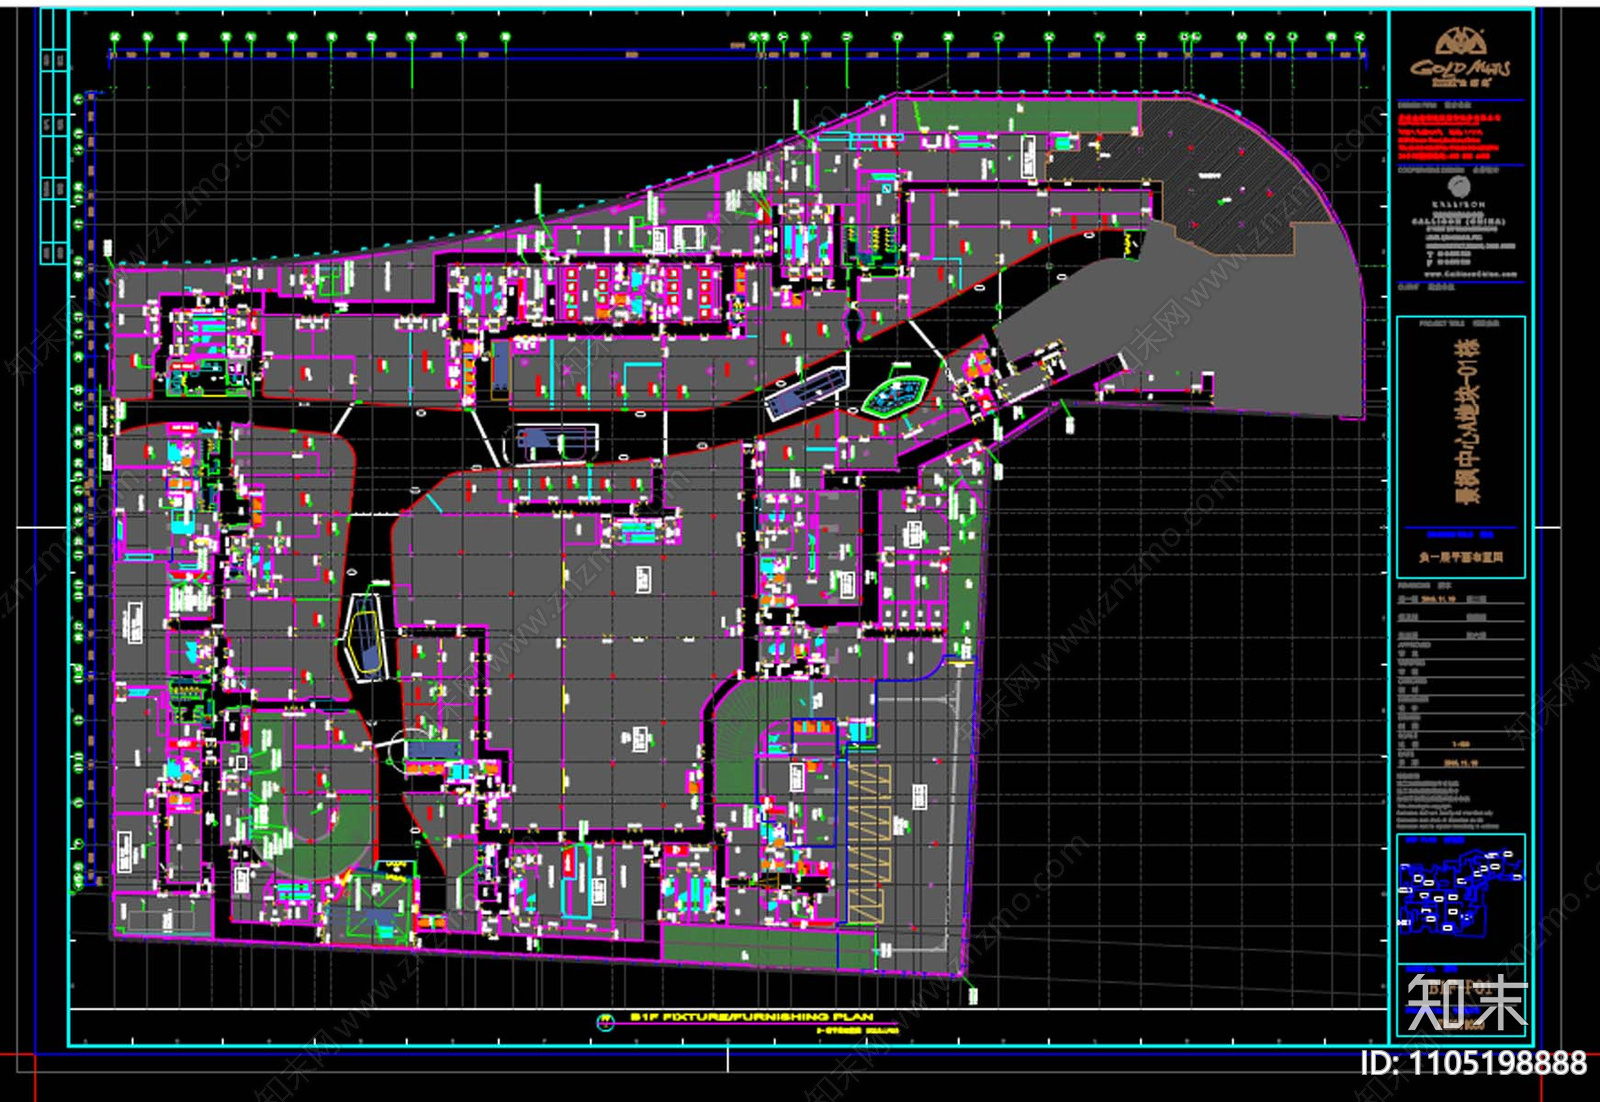This screenshot has width=1600, height=1102.
Task: Click the key plan thumbnail in title block
Action: [x=1461, y=897]
